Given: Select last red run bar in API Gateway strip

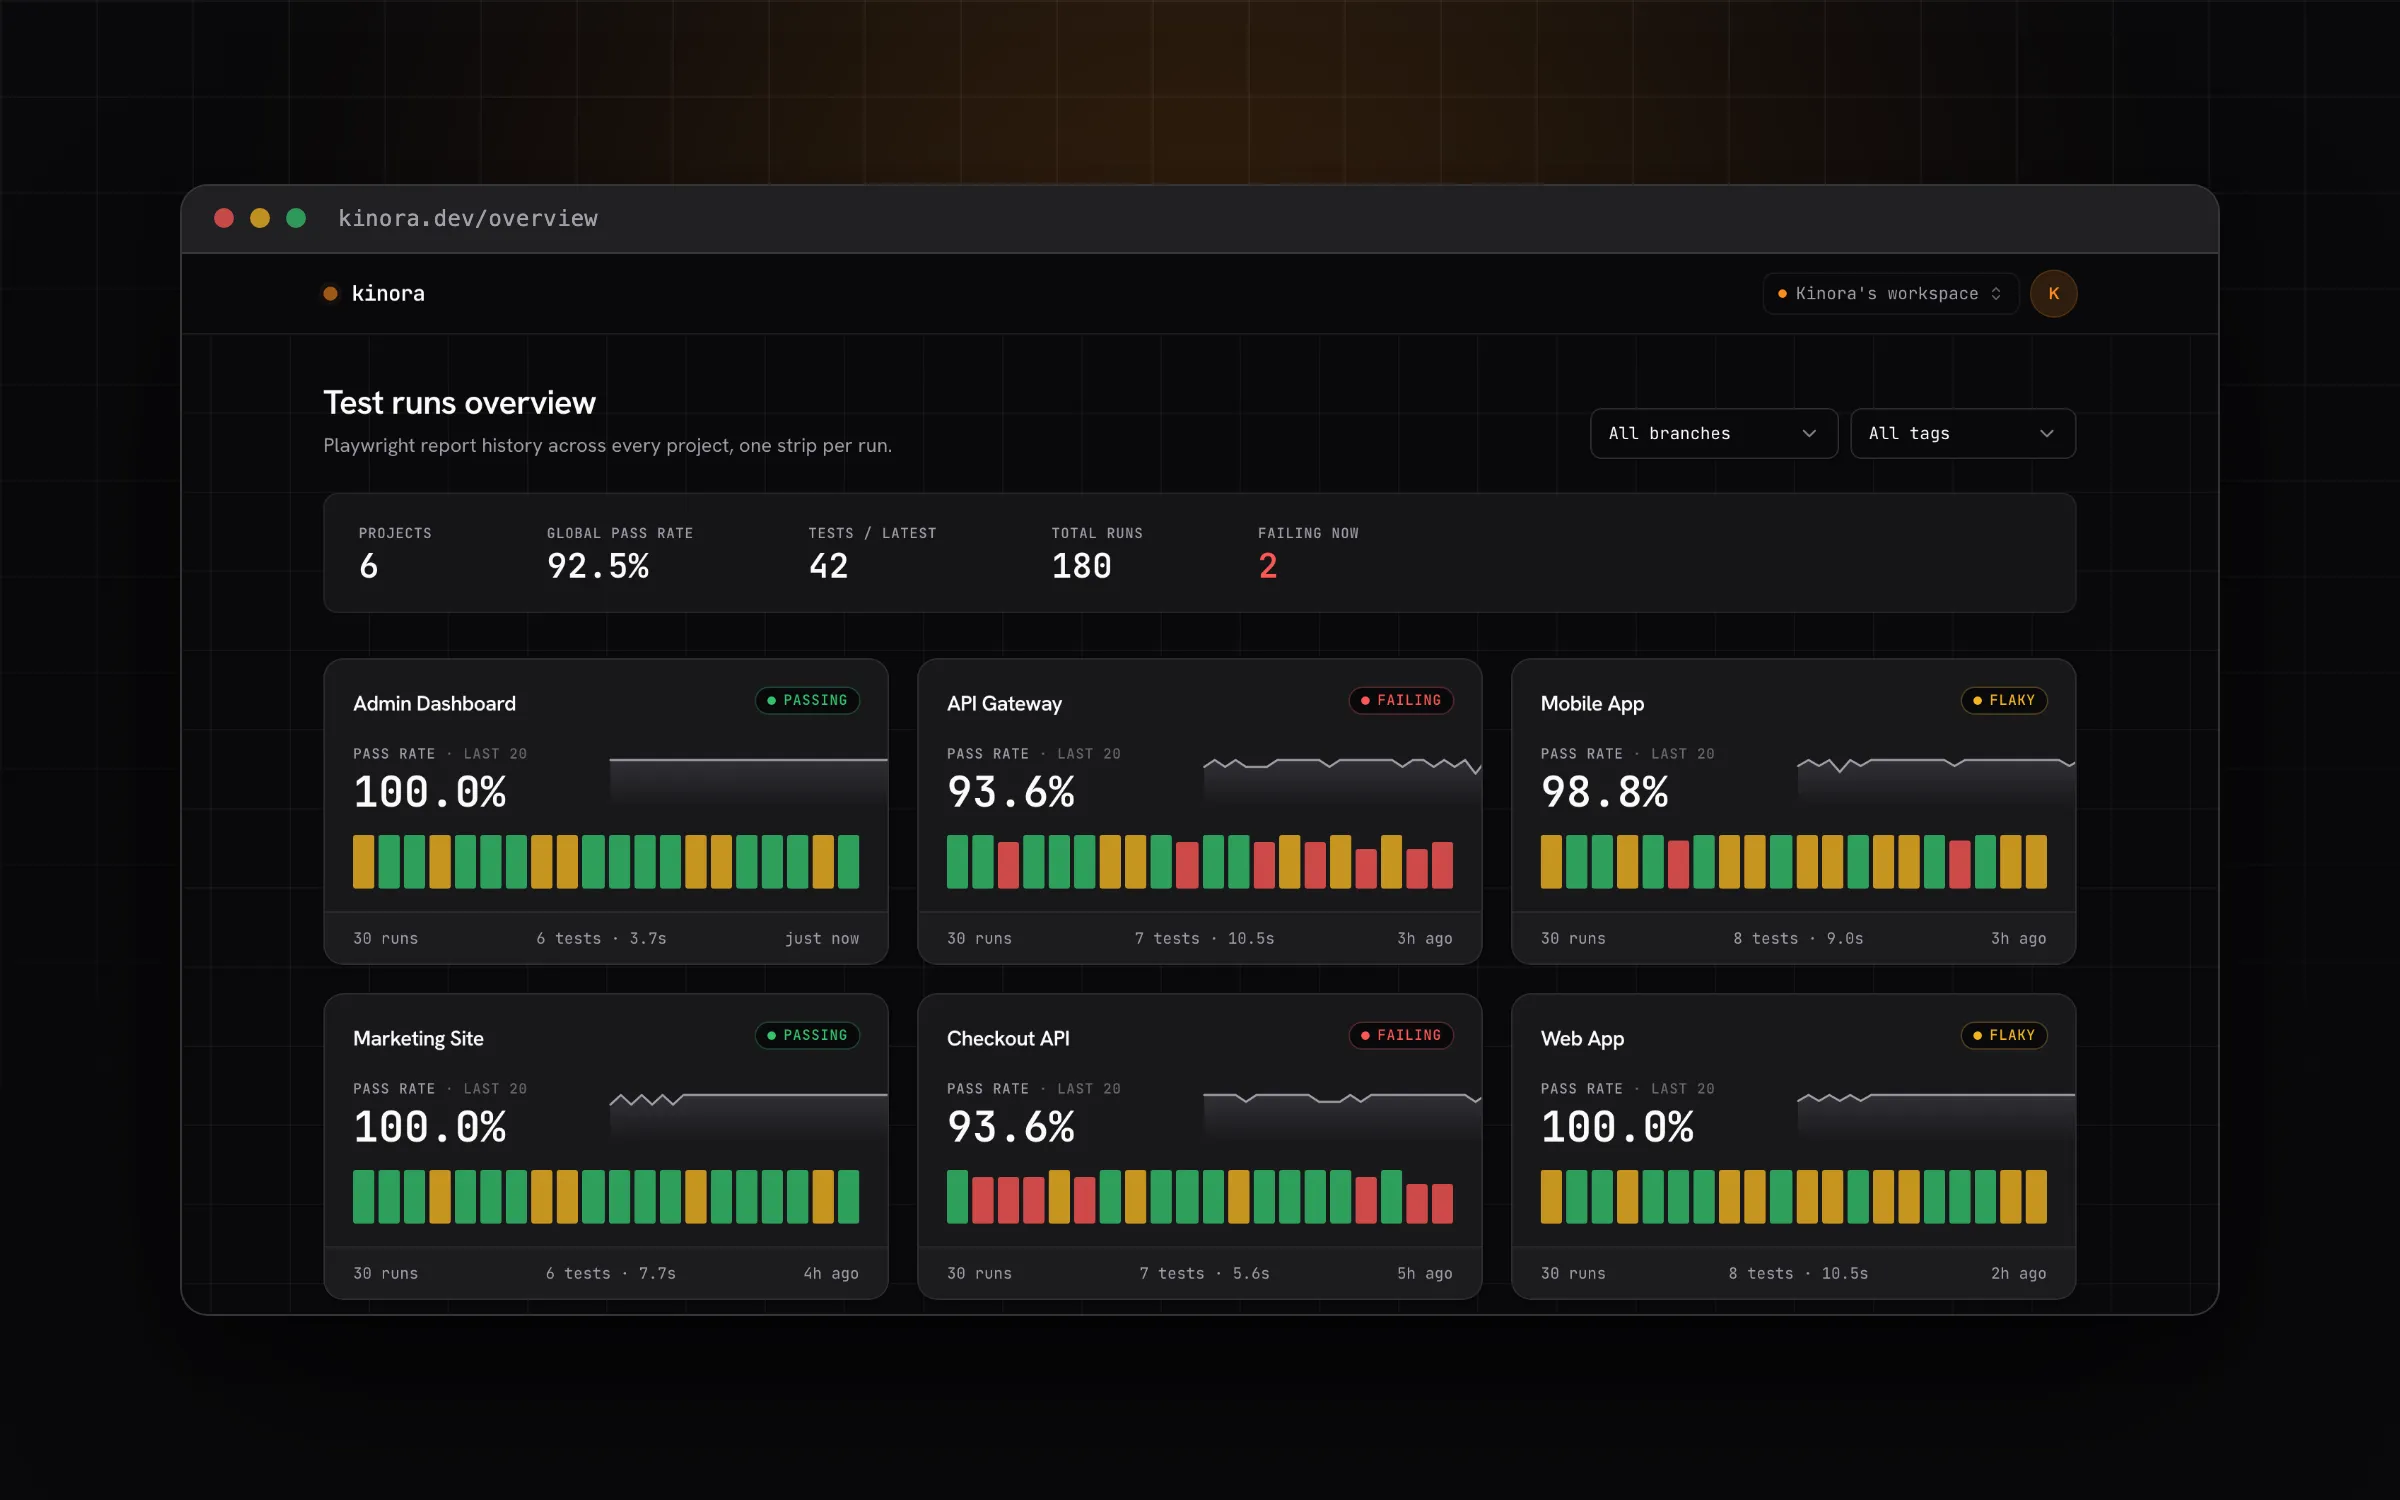Looking at the screenshot, I should [x=1442, y=865].
